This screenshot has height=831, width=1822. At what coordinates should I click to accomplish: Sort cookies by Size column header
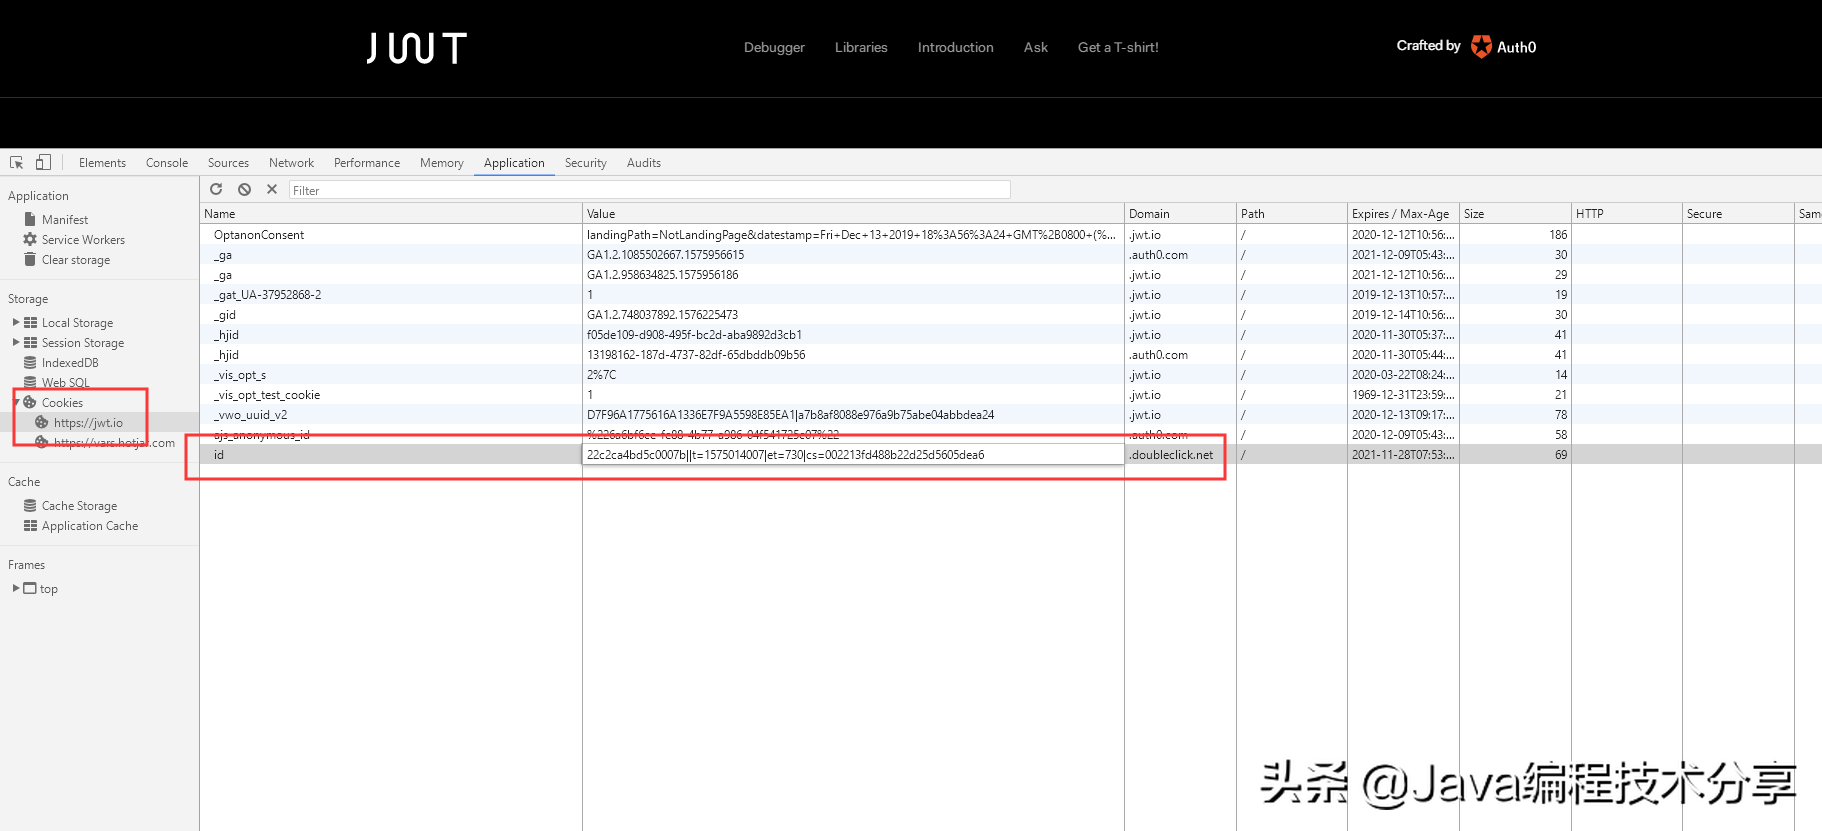tap(1515, 213)
